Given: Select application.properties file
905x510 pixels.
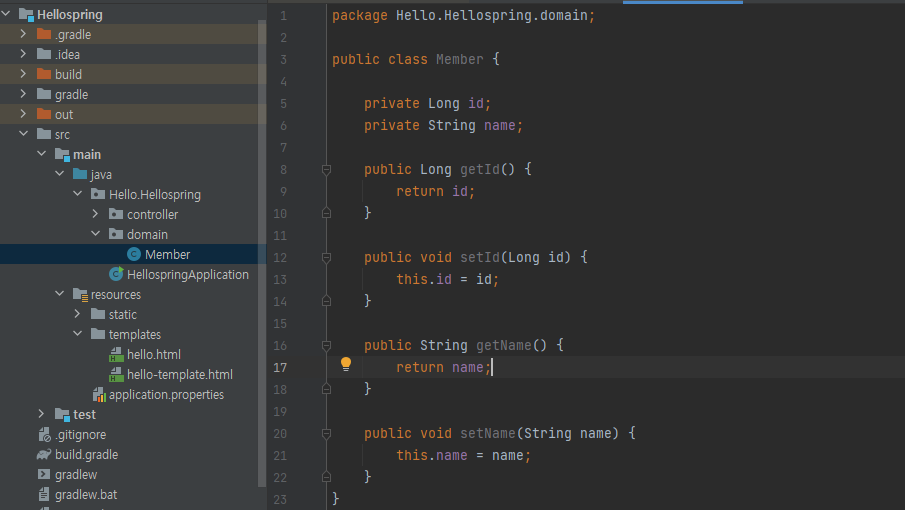Looking at the screenshot, I should pyautogui.click(x=166, y=395).
